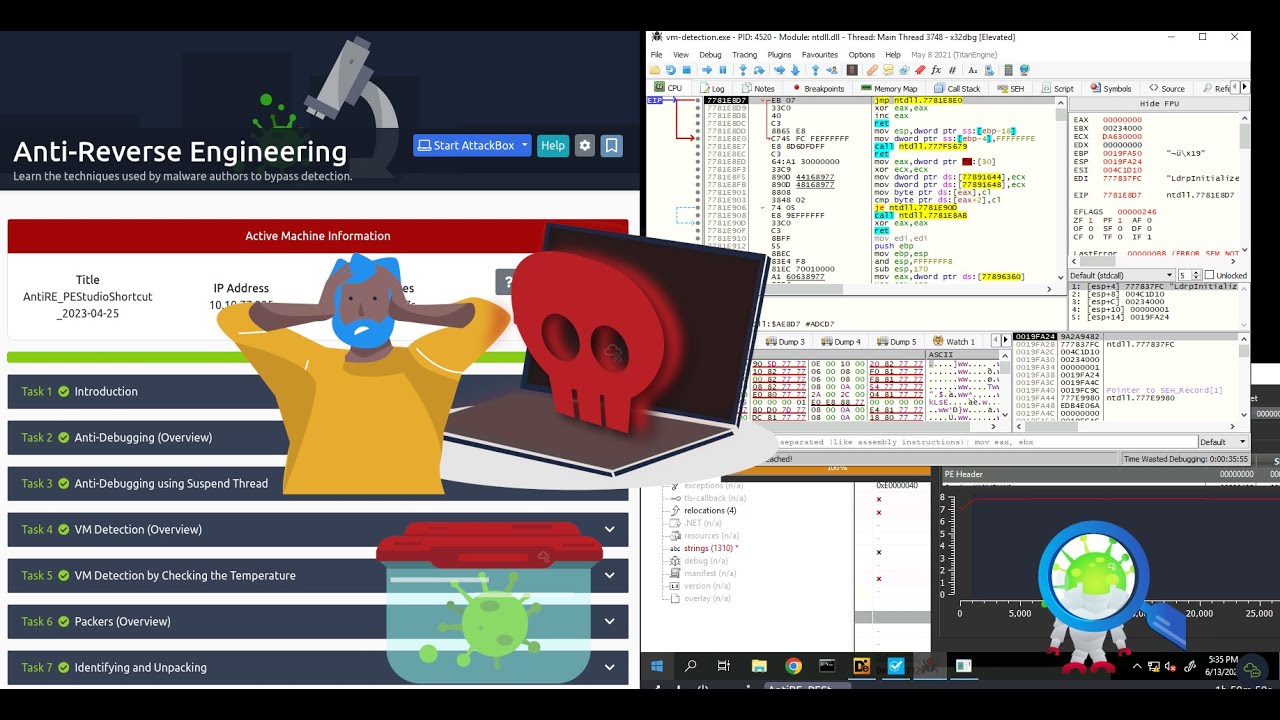Click the taskbar Search magnifier icon
The height and width of the screenshot is (720, 1280).
[x=690, y=666]
